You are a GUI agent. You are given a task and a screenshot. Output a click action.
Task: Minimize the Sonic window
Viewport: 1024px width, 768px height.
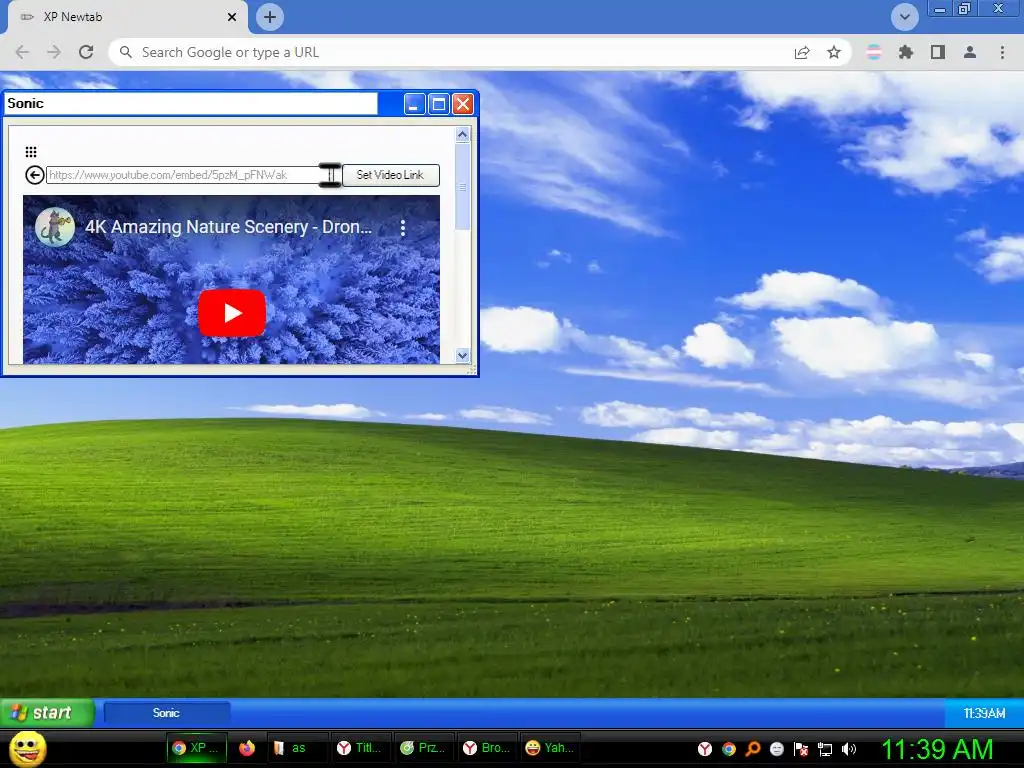tap(414, 104)
